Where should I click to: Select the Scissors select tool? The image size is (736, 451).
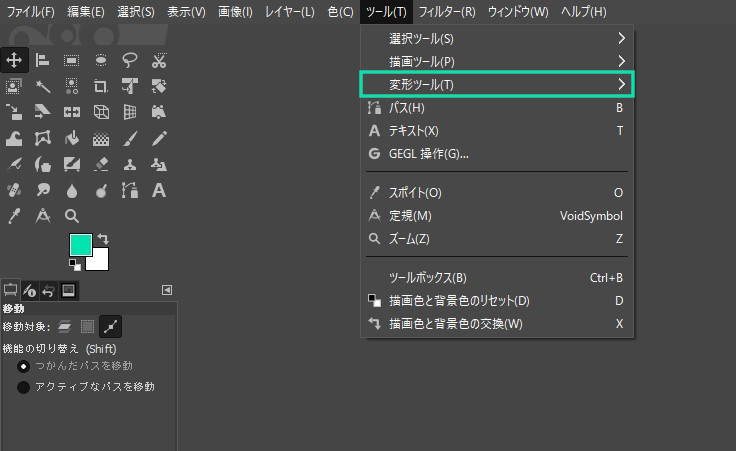click(x=159, y=61)
